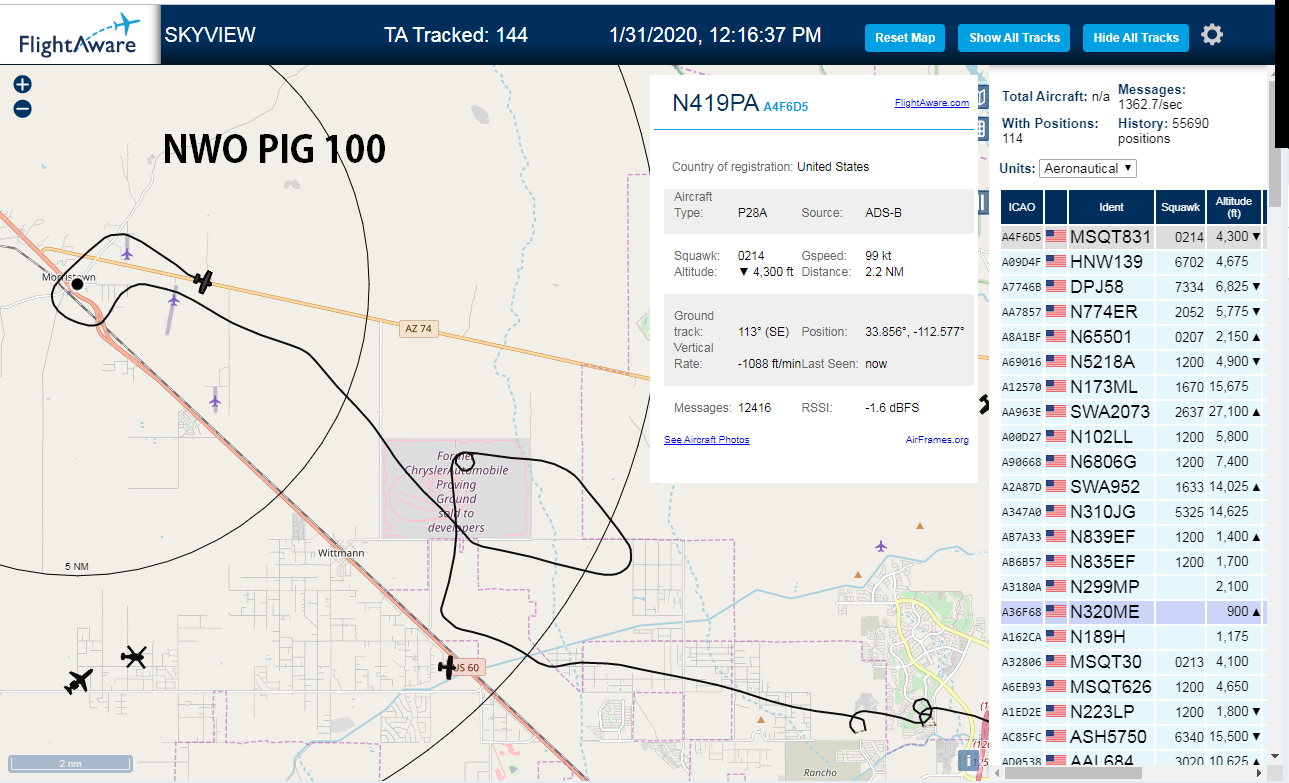Select the SWA2073 aircraft row

click(1134, 412)
